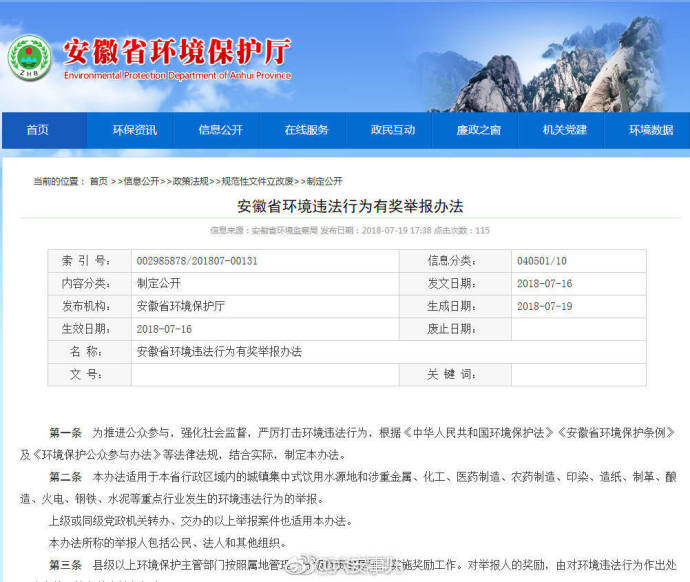This screenshot has height=582, width=690.
Task: Open the 信息公开 navigation menu
Action: [x=220, y=130]
